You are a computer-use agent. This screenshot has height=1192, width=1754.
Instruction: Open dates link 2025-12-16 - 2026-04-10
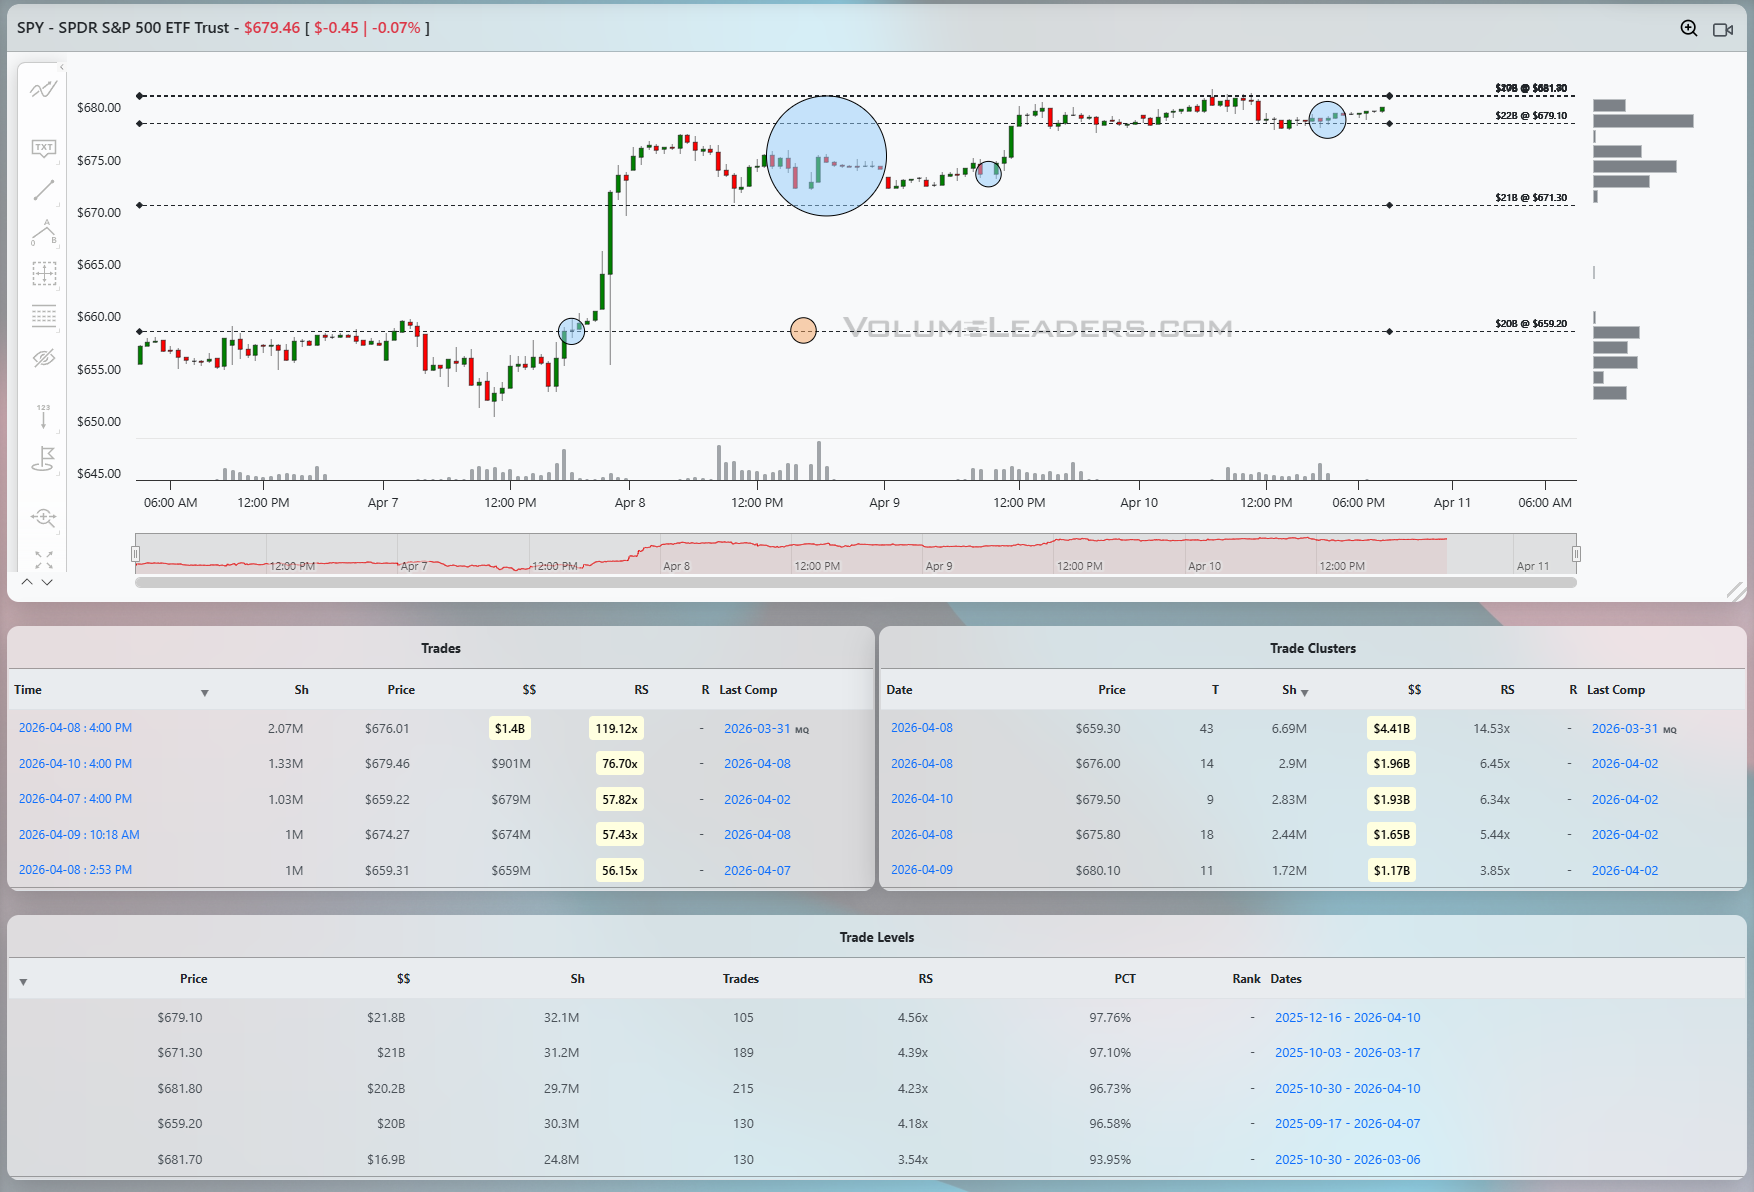coord(1347,1018)
